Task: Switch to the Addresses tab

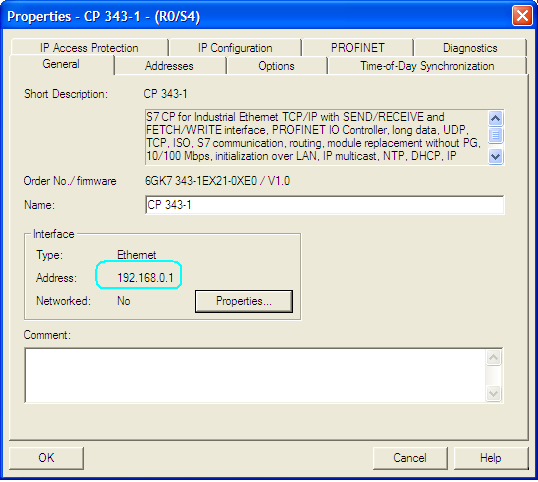Action: [x=169, y=66]
